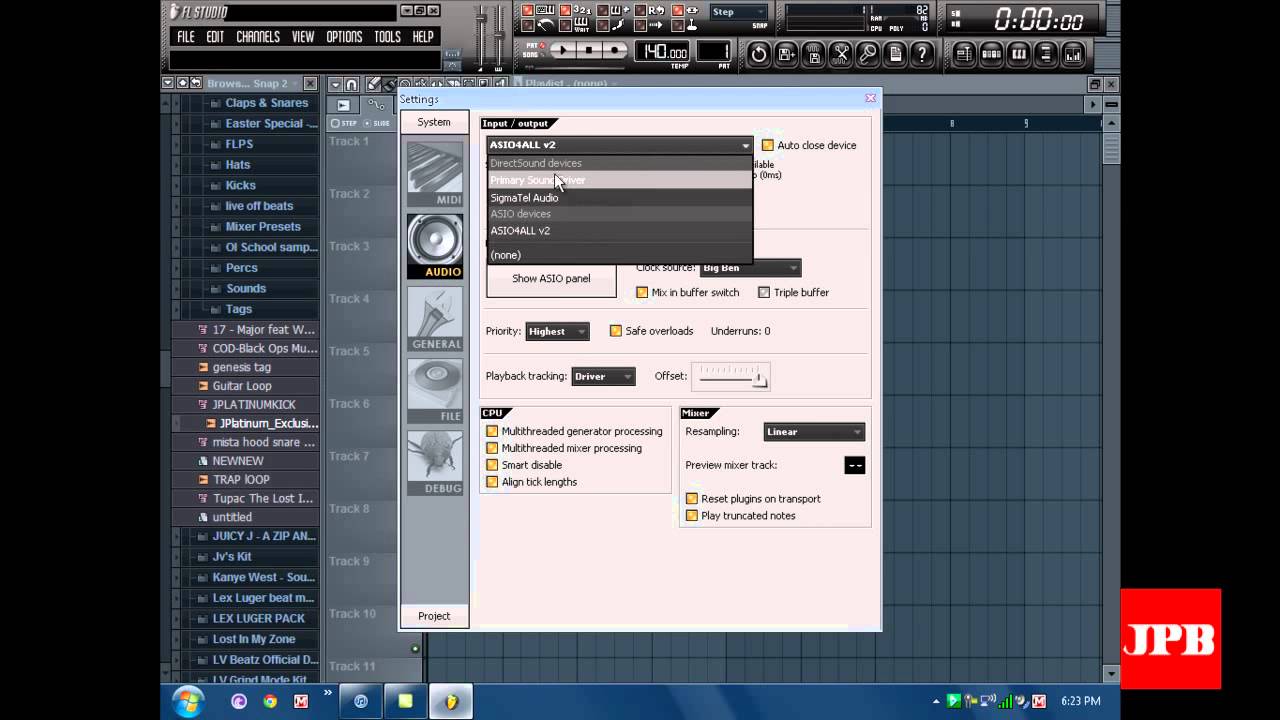
Task: Switch to the System settings tab
Action: pos(434,122)
